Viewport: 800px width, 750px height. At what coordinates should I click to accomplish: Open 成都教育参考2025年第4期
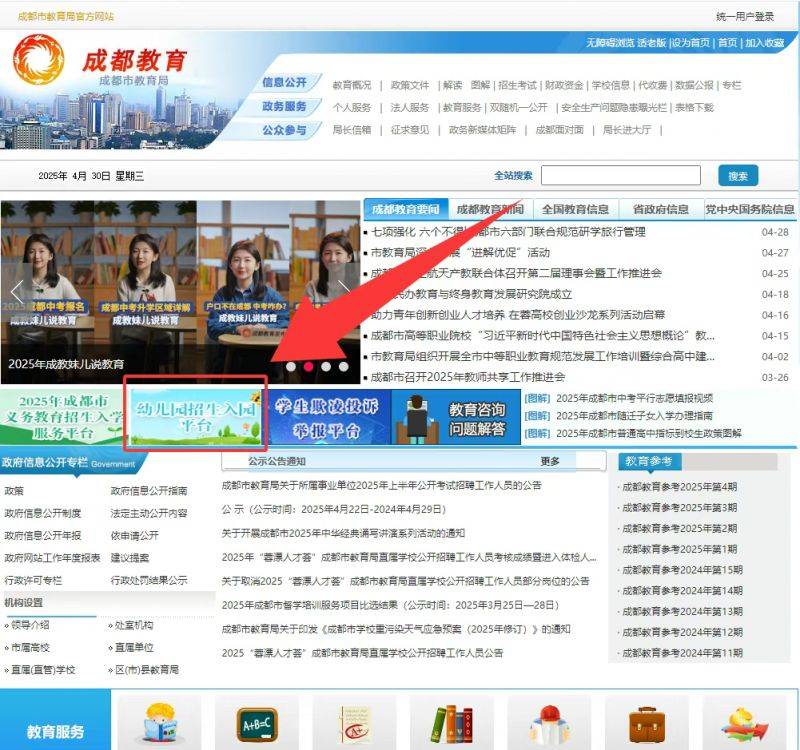pos(680,487)
